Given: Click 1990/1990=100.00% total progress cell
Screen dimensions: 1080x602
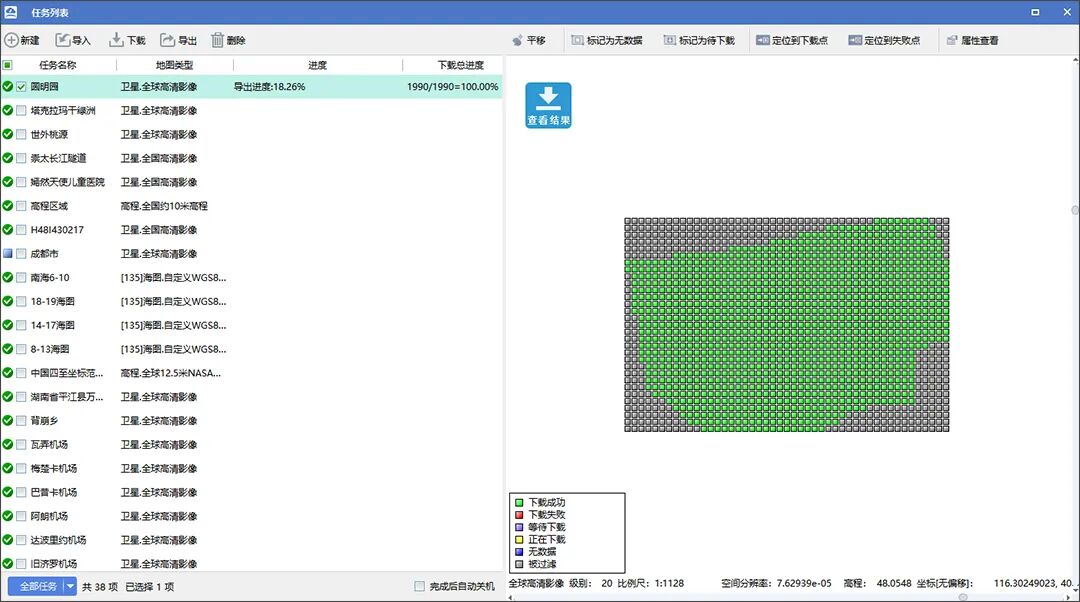Looking at the screenshot, I should coord(453,87).
